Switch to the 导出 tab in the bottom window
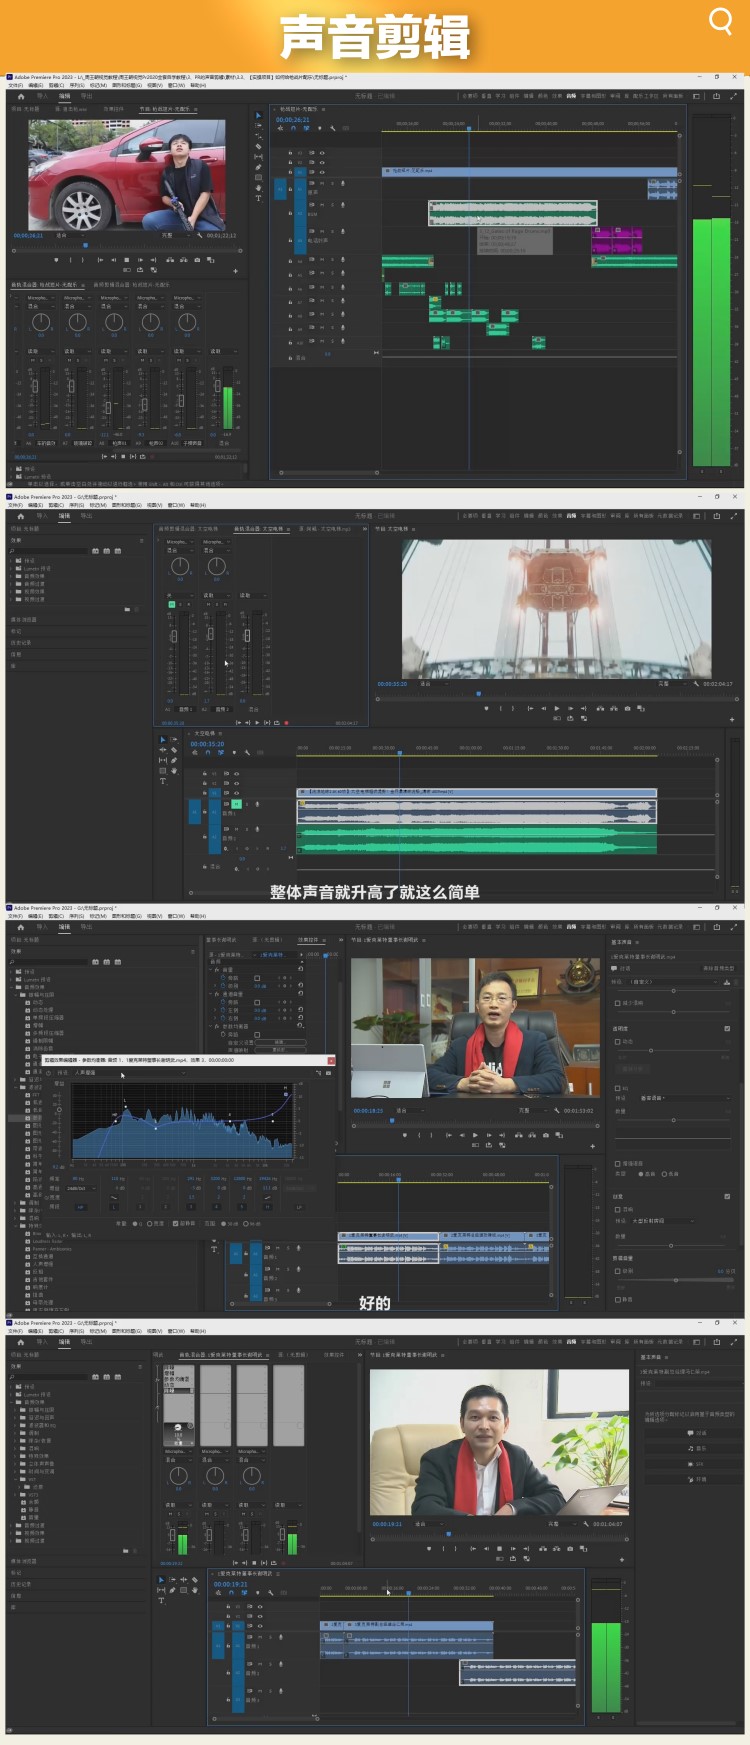The width and height of the screenshot is (750, 1745). (x=86, y=1342)
